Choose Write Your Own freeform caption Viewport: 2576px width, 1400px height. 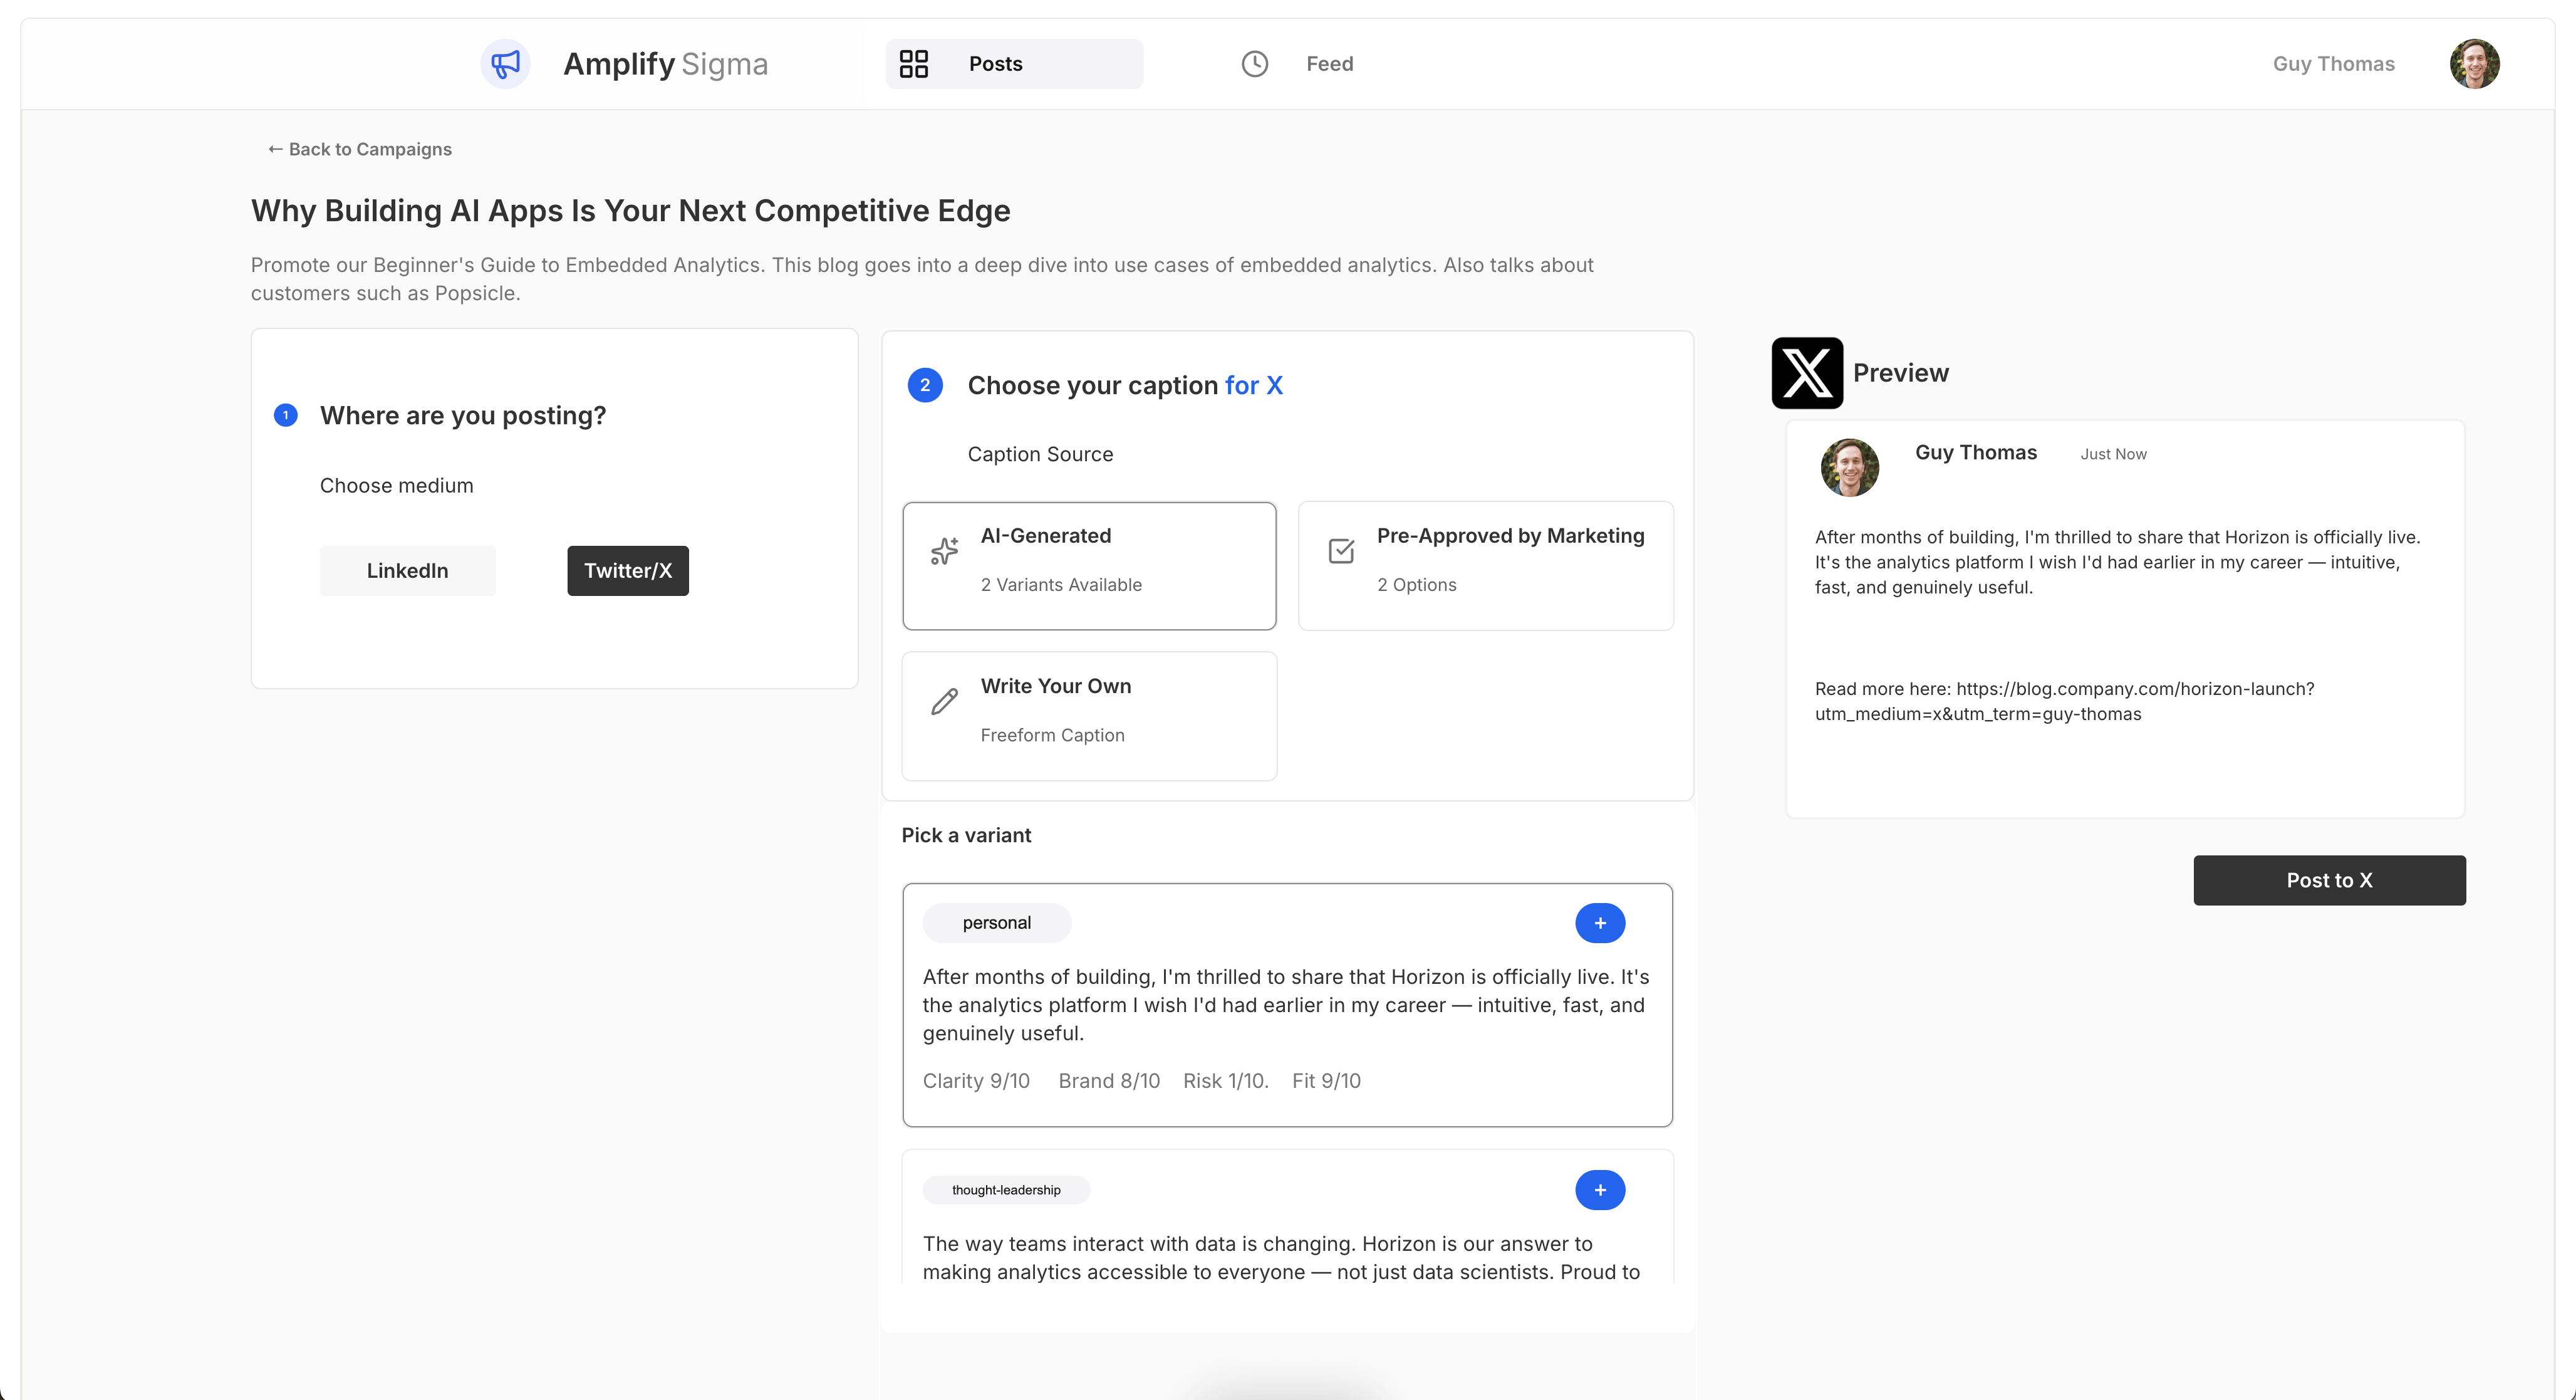1089,716
